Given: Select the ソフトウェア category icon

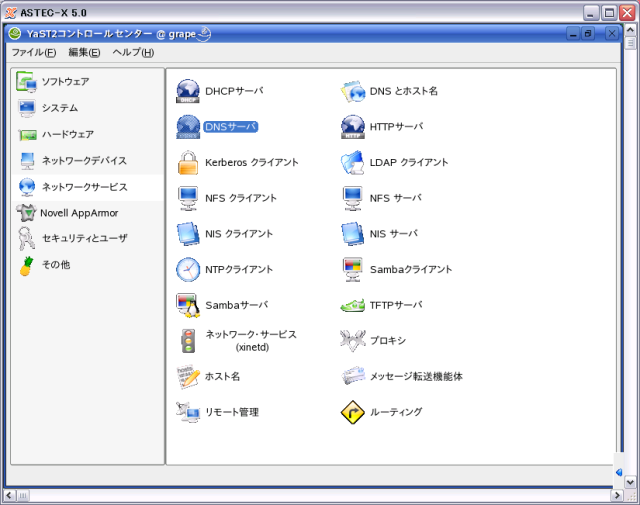Looking at the screenshot, I should click(x=27, y=82).
